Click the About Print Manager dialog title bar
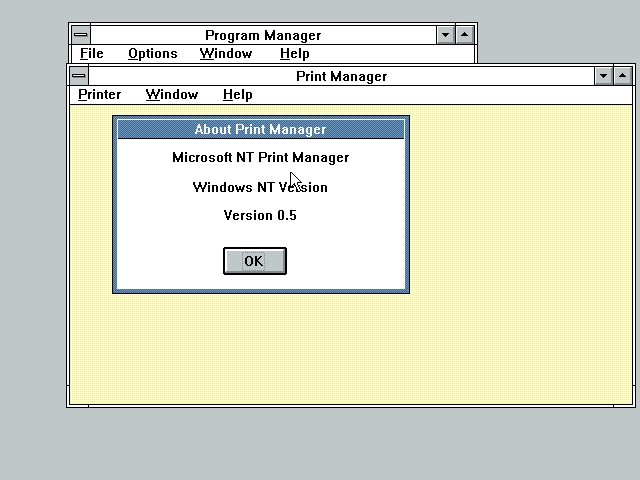The height and width of the screenshot is (480, 640). click(261, 129)
